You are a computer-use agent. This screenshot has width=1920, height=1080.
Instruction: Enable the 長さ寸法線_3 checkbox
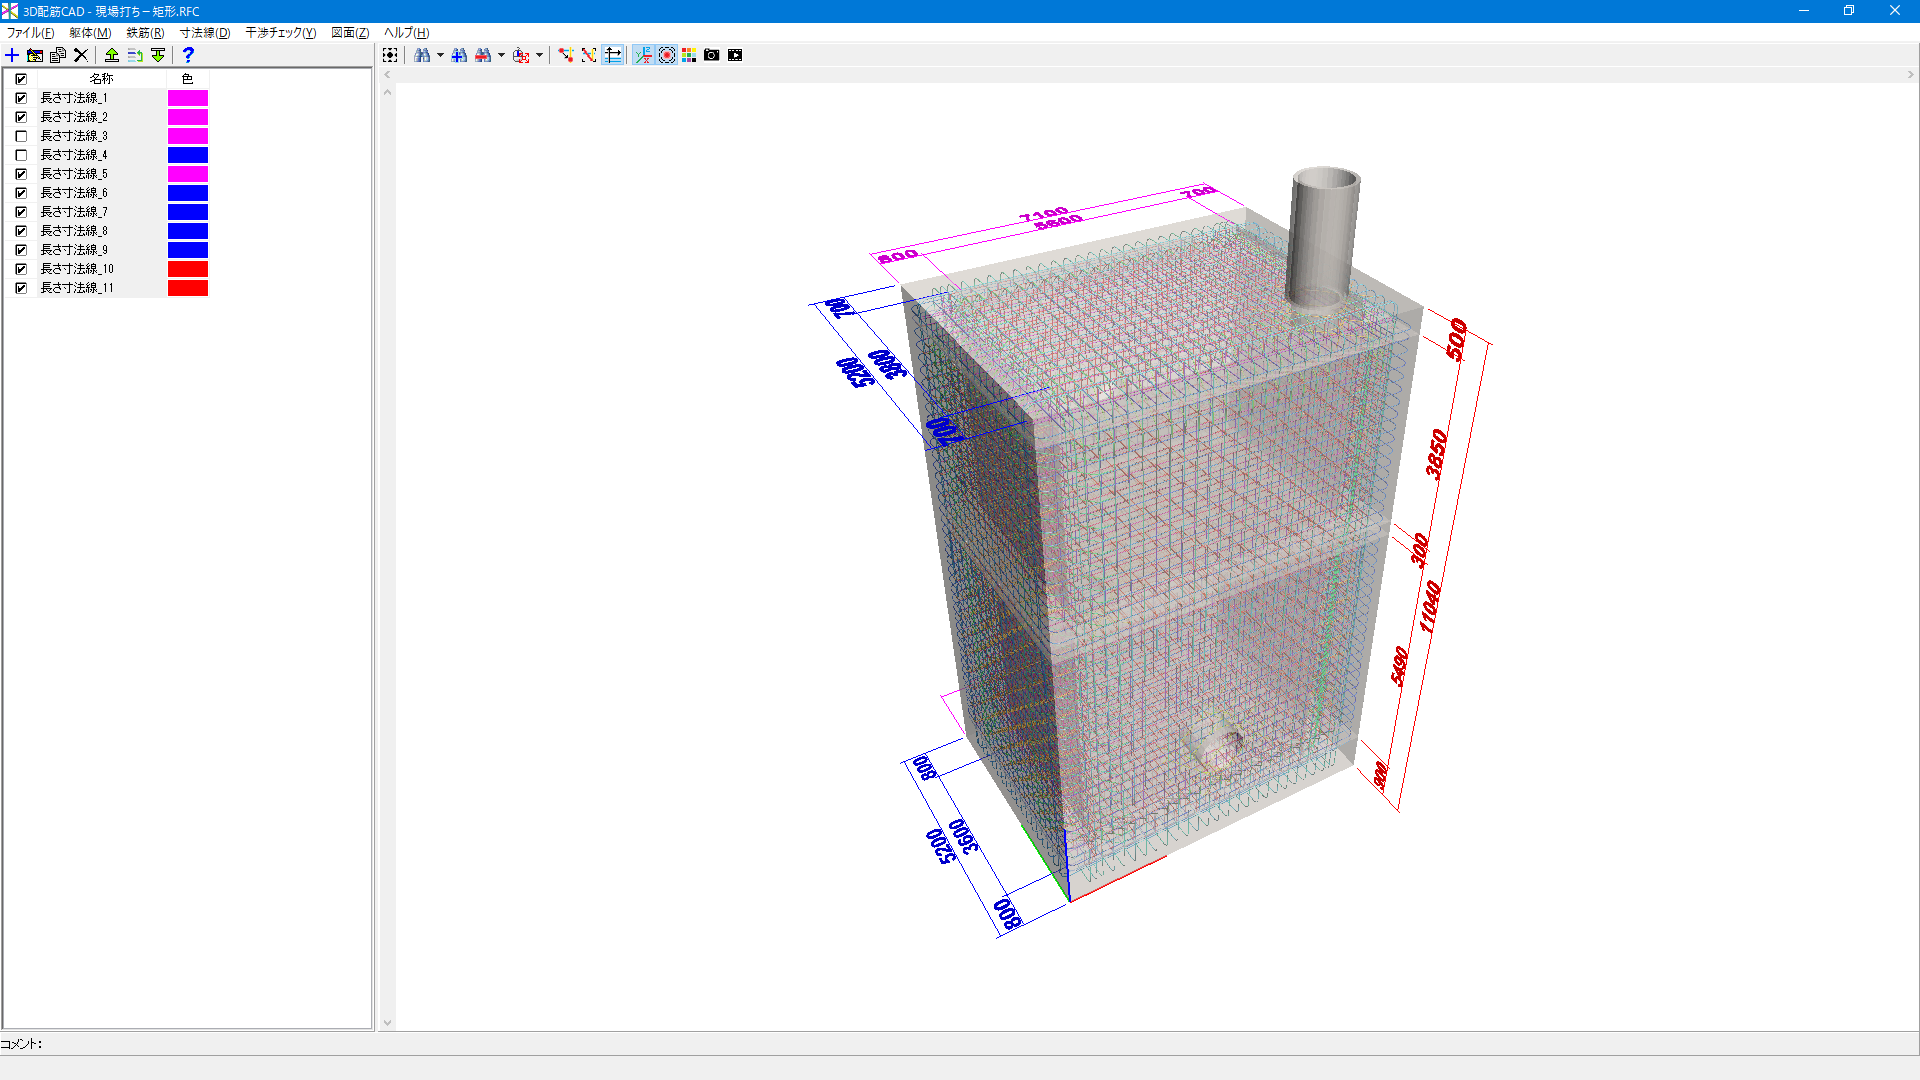(x=21, y=136)
